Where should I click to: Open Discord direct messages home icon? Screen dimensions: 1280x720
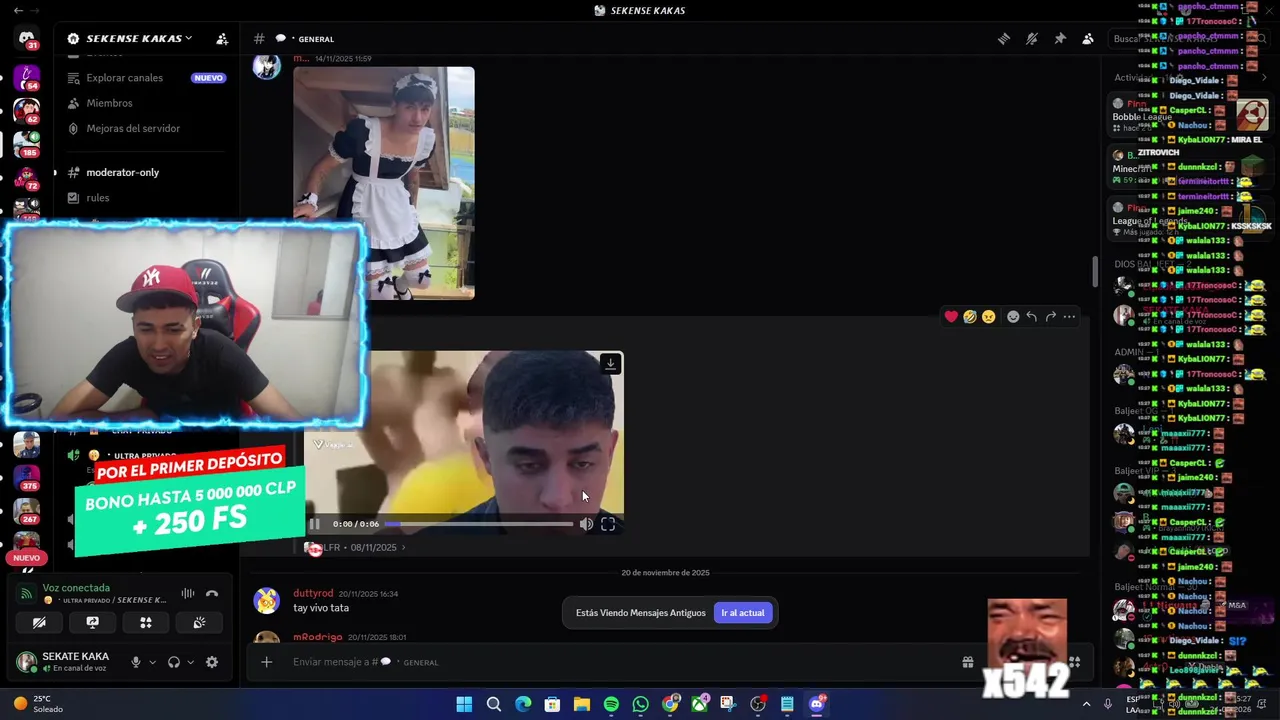(x=26, y=39)
